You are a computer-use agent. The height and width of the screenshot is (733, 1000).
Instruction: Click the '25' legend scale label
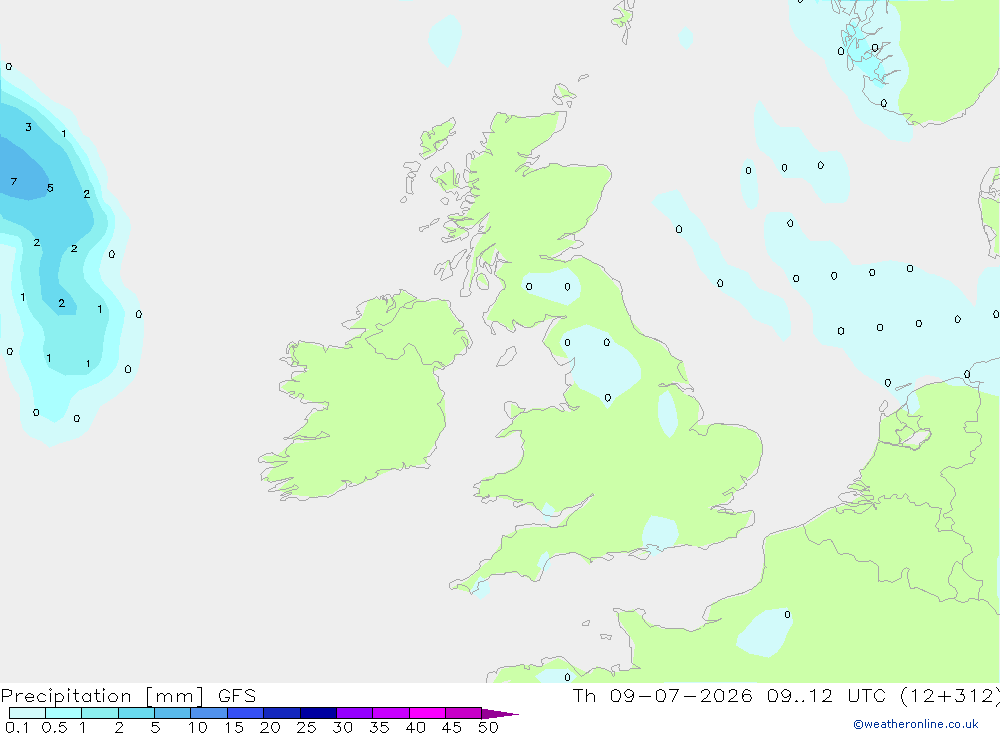[x=307, y=727]
